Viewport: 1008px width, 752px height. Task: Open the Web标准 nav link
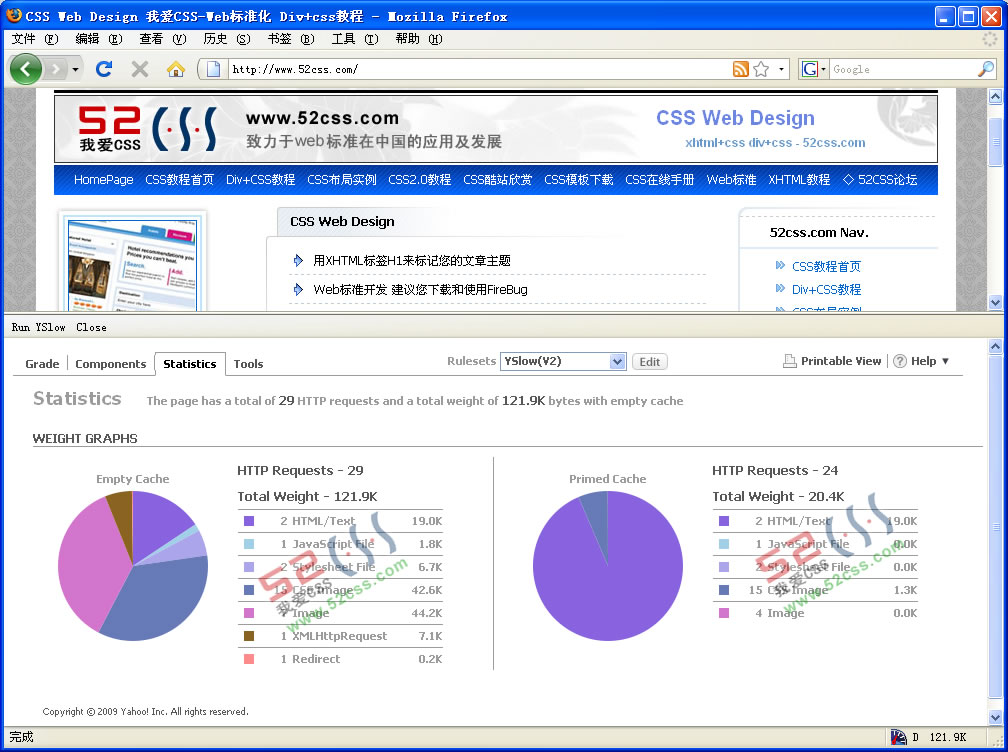point(732,180)
